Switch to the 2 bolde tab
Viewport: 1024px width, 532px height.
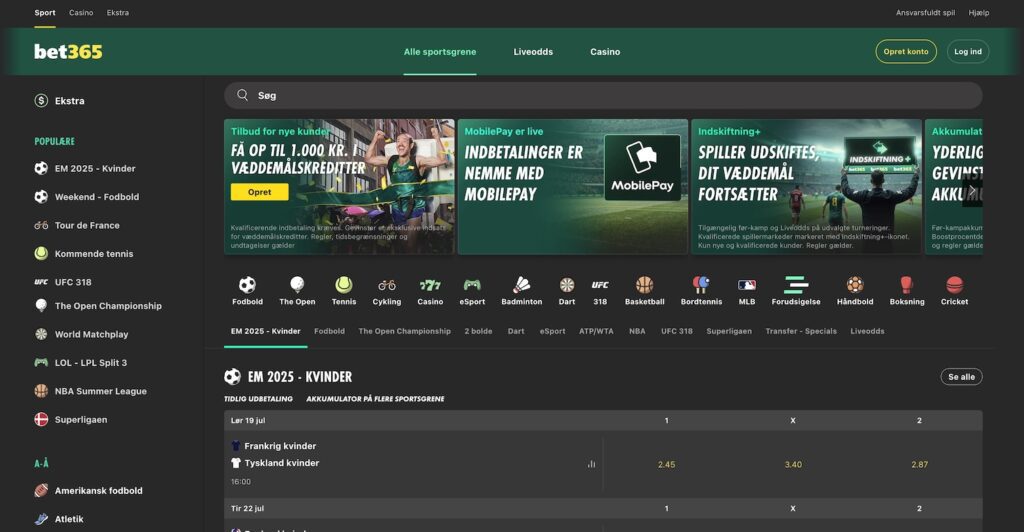click(x=478, y=331)
